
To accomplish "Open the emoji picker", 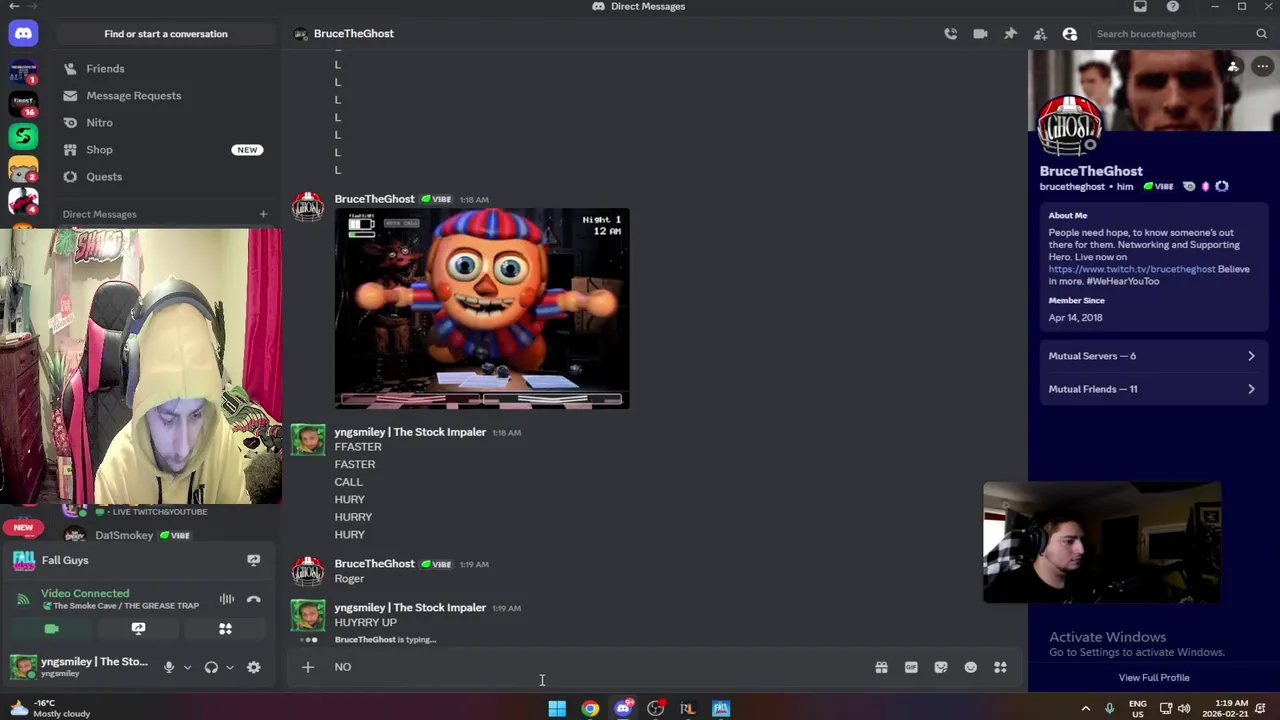I will (970, 667).
